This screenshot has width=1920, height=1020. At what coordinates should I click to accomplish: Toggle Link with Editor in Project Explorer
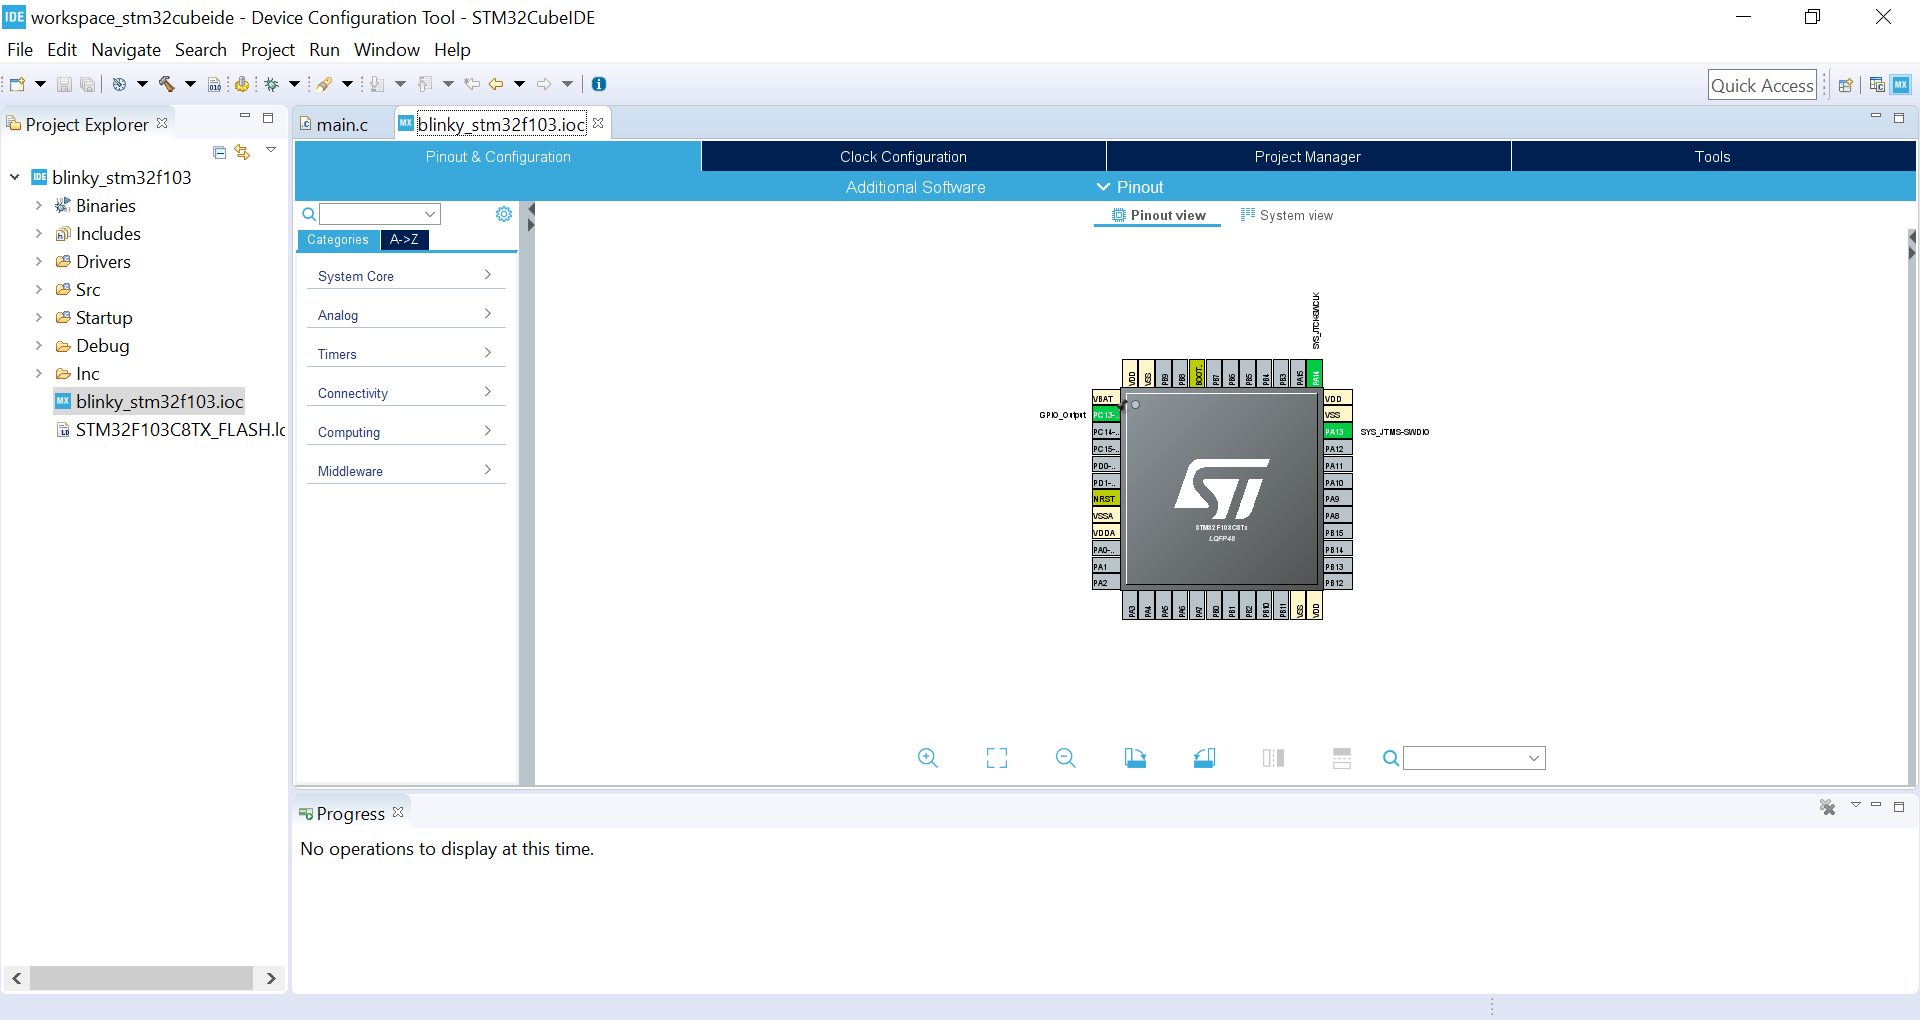tap(242, 152)
